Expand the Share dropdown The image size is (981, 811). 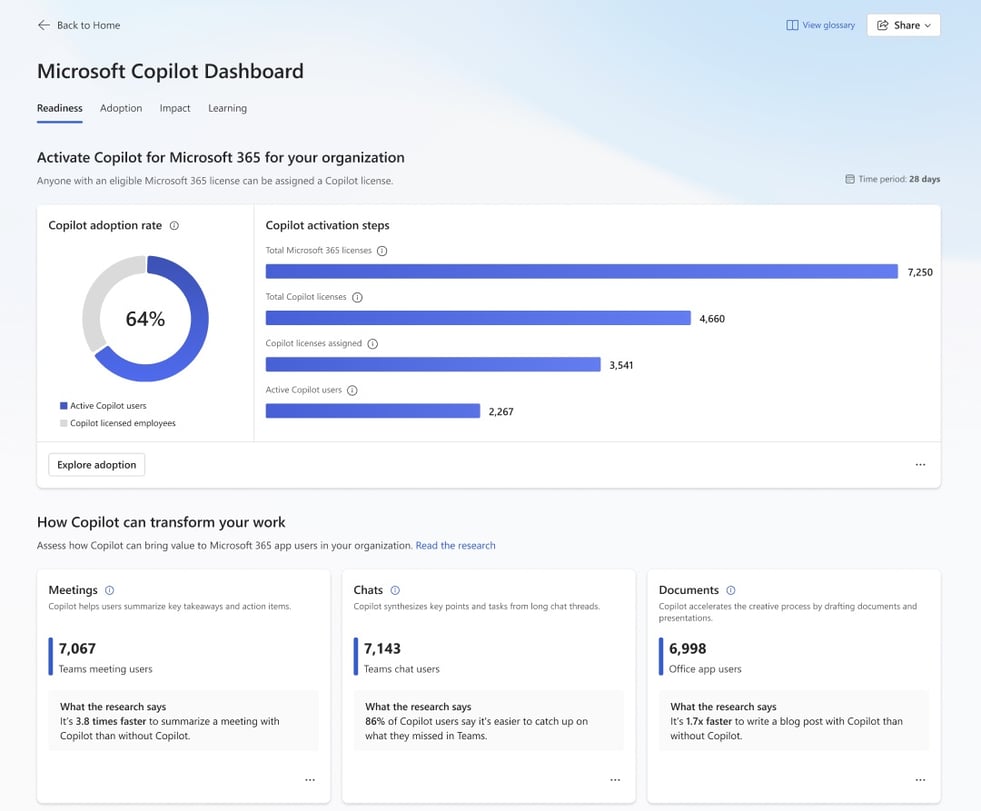[903, 25]
